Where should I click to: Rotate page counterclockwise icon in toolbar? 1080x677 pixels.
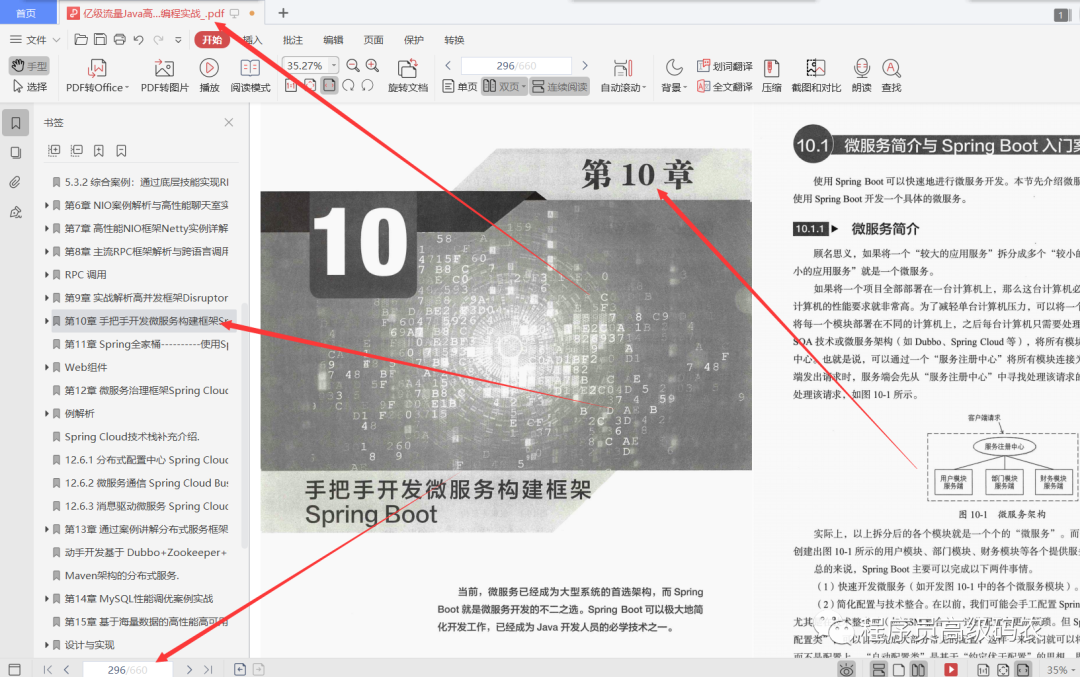[368, 85]
